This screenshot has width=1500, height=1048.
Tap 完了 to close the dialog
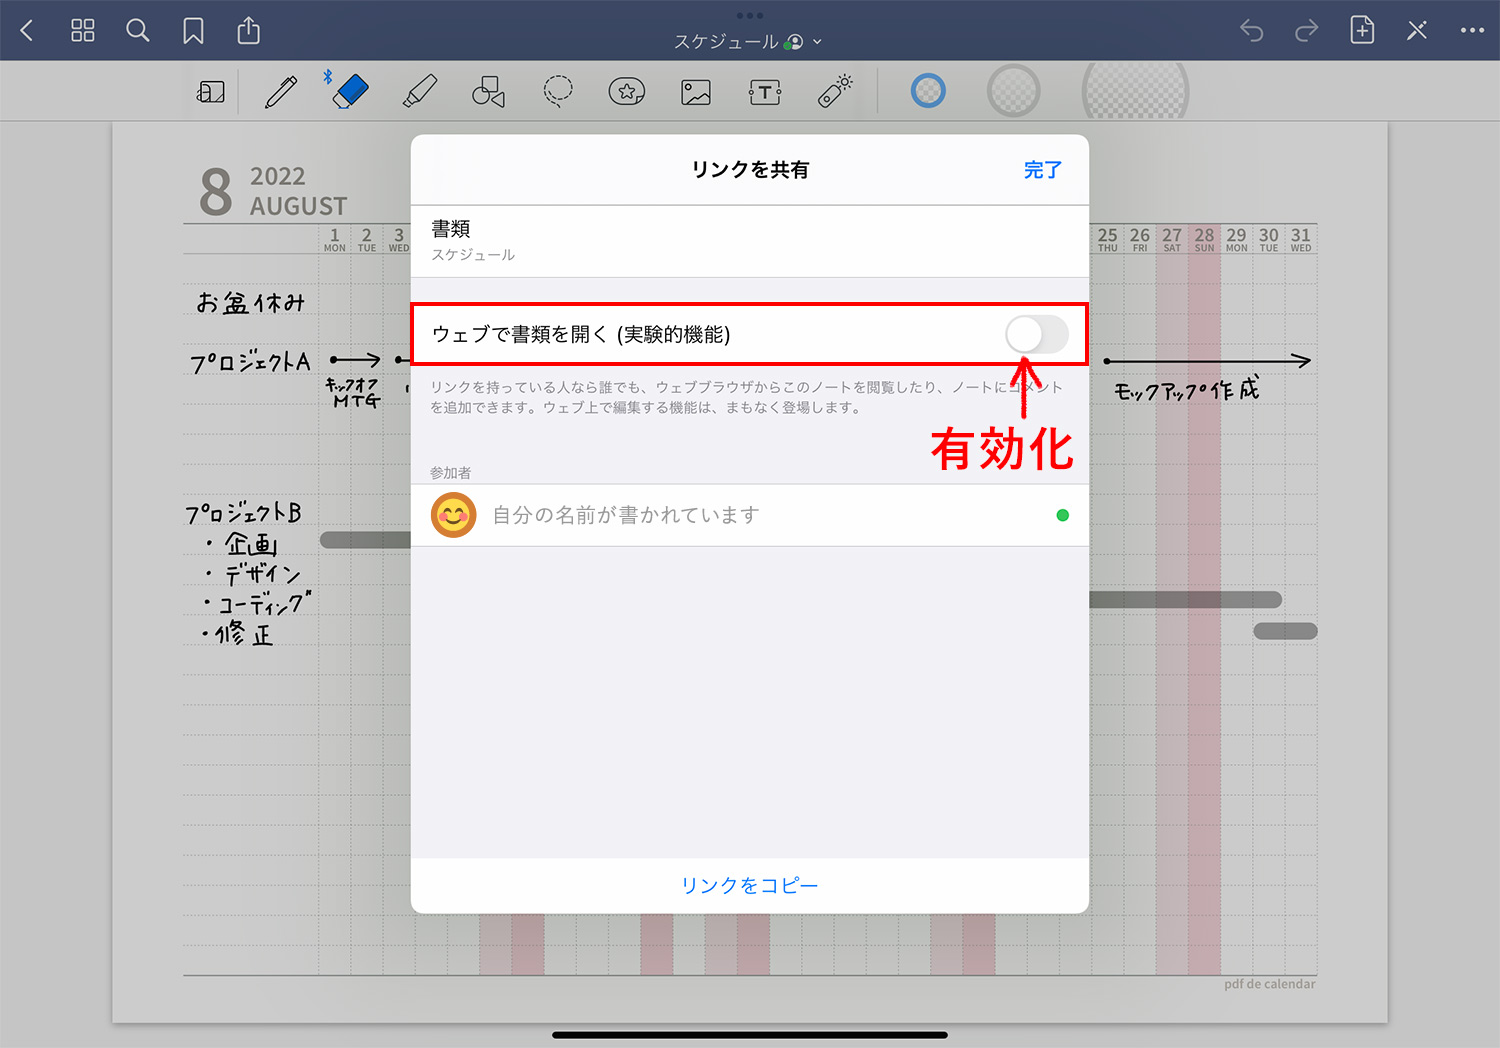[x=1042, y=170]
